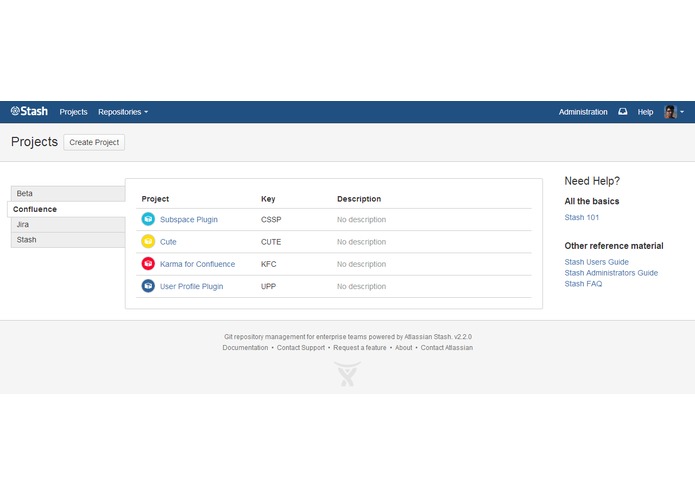The width and height of the screenshot is (695, 494).
Task: Click the Description column header
Action: click(359, 199)
